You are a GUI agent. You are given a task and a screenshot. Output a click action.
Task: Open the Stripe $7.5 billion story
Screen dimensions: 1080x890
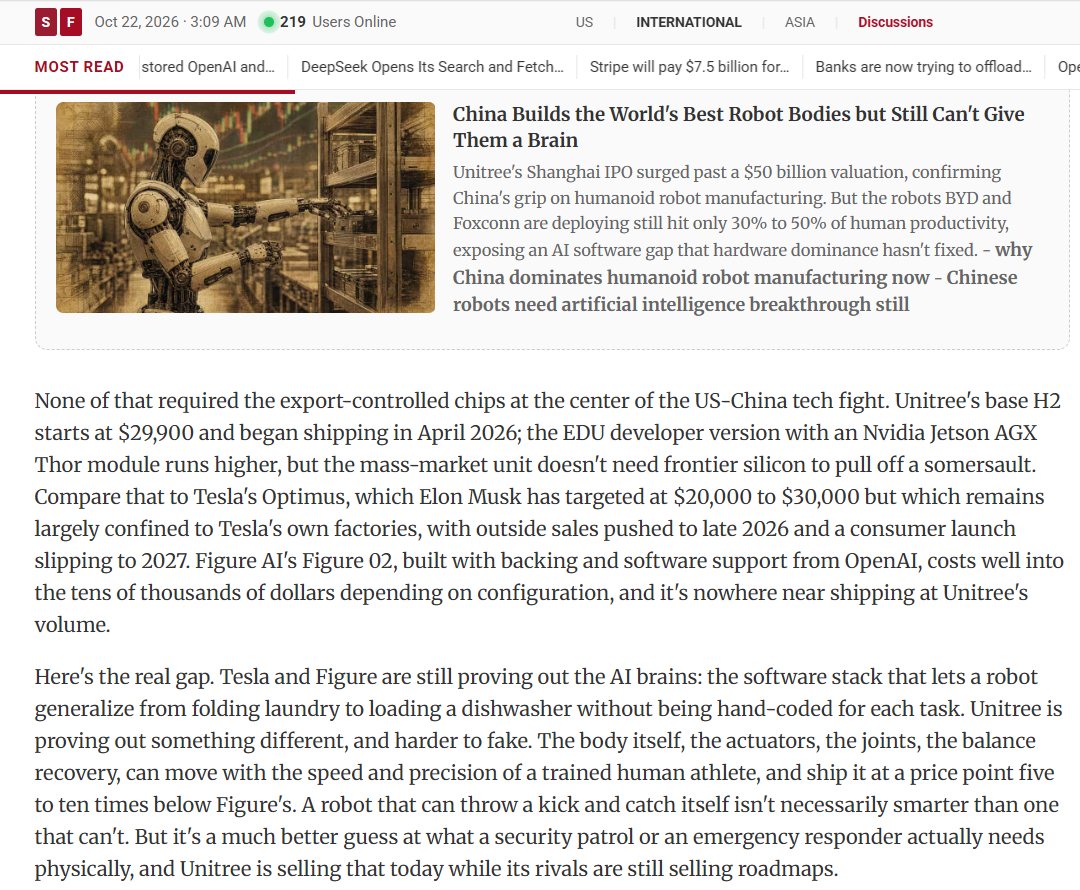point(689,67)
